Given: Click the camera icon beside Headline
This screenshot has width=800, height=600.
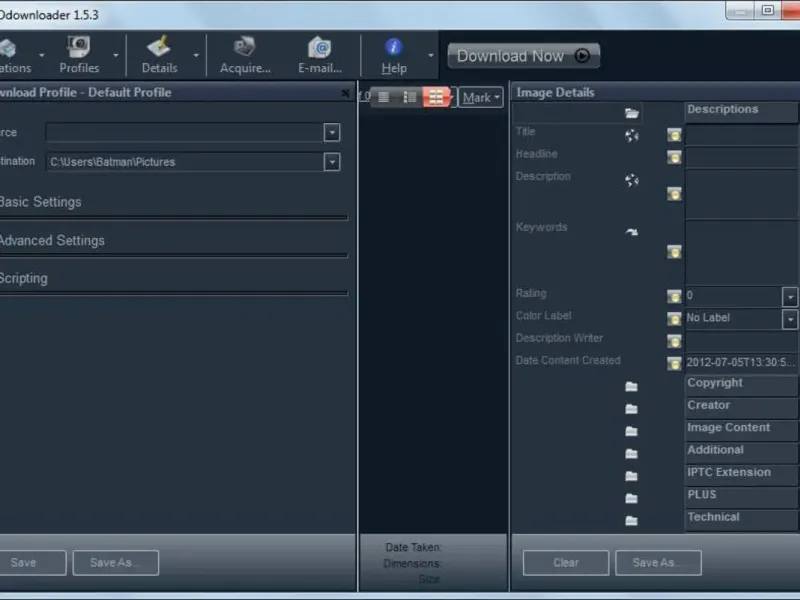Looking at the screenshot, I should (674, 157).
